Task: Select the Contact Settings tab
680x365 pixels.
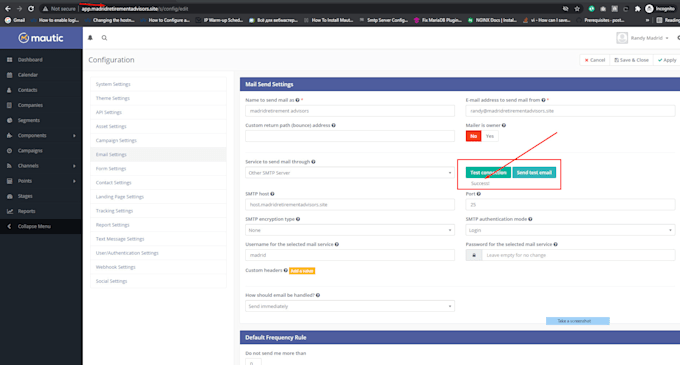Action: tap(158, 183)
